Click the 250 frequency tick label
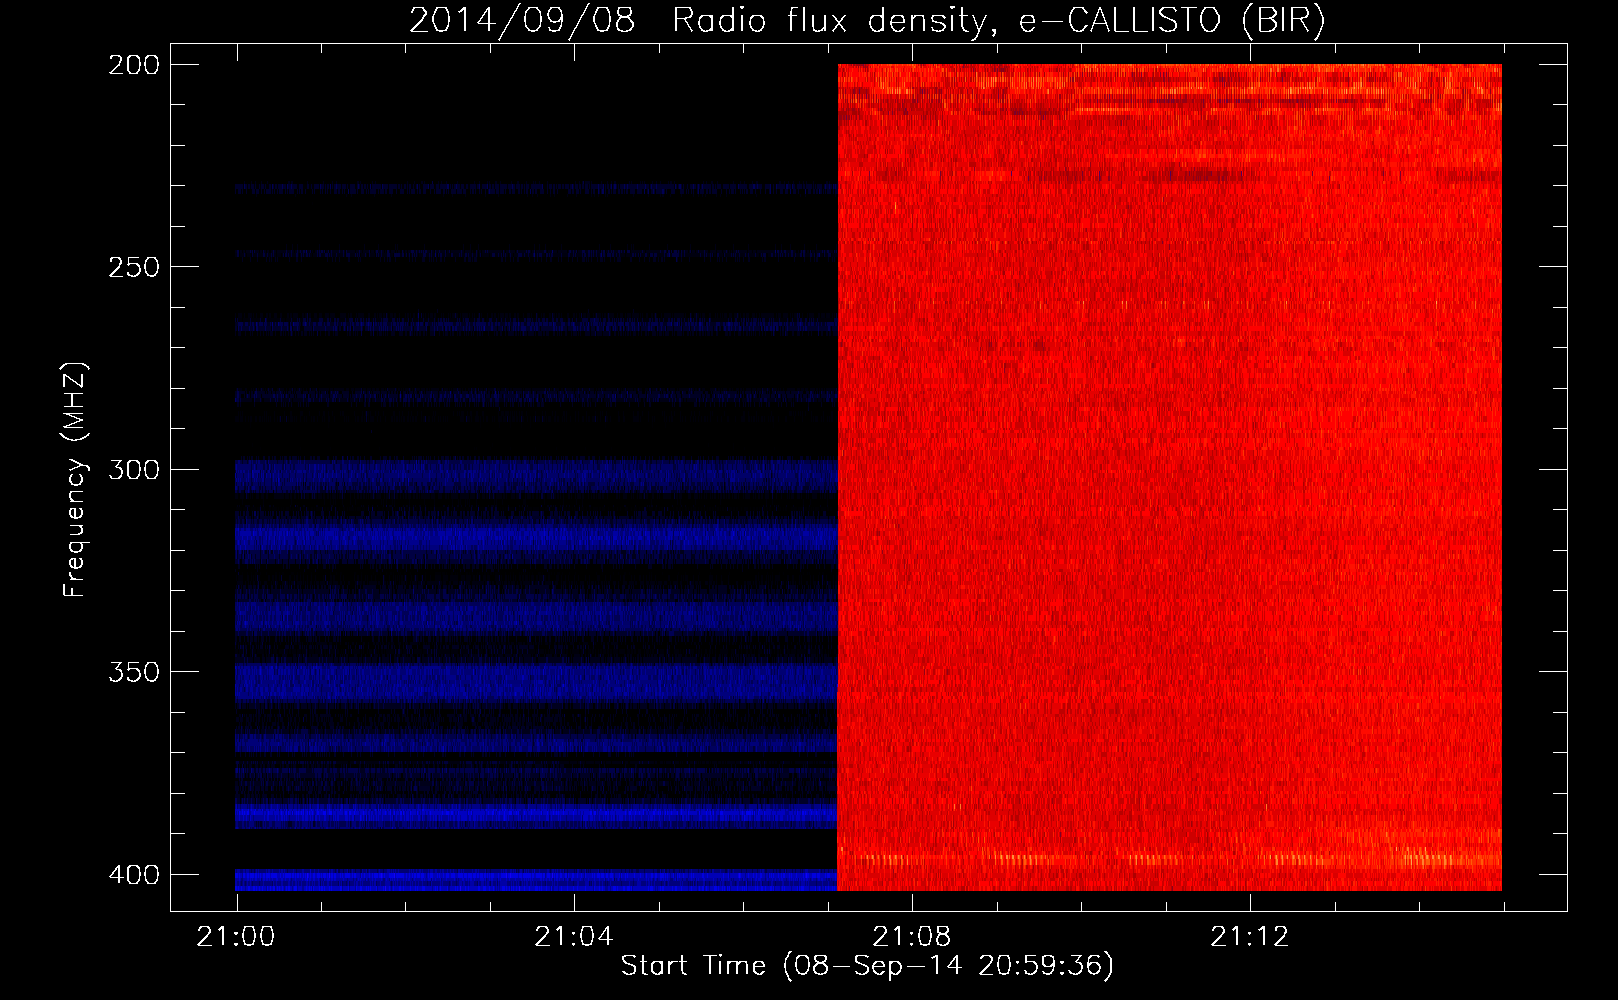The image size is (1618, 1000). (134, 267)
